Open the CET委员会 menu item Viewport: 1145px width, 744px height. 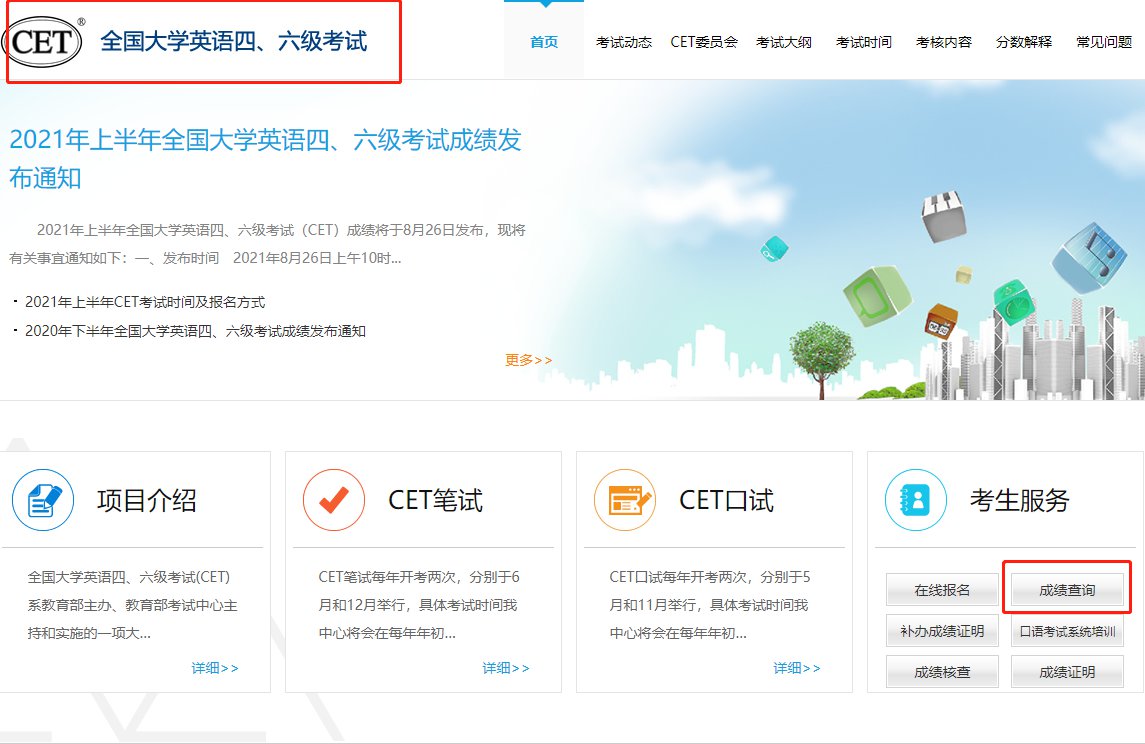pos(704,42)
